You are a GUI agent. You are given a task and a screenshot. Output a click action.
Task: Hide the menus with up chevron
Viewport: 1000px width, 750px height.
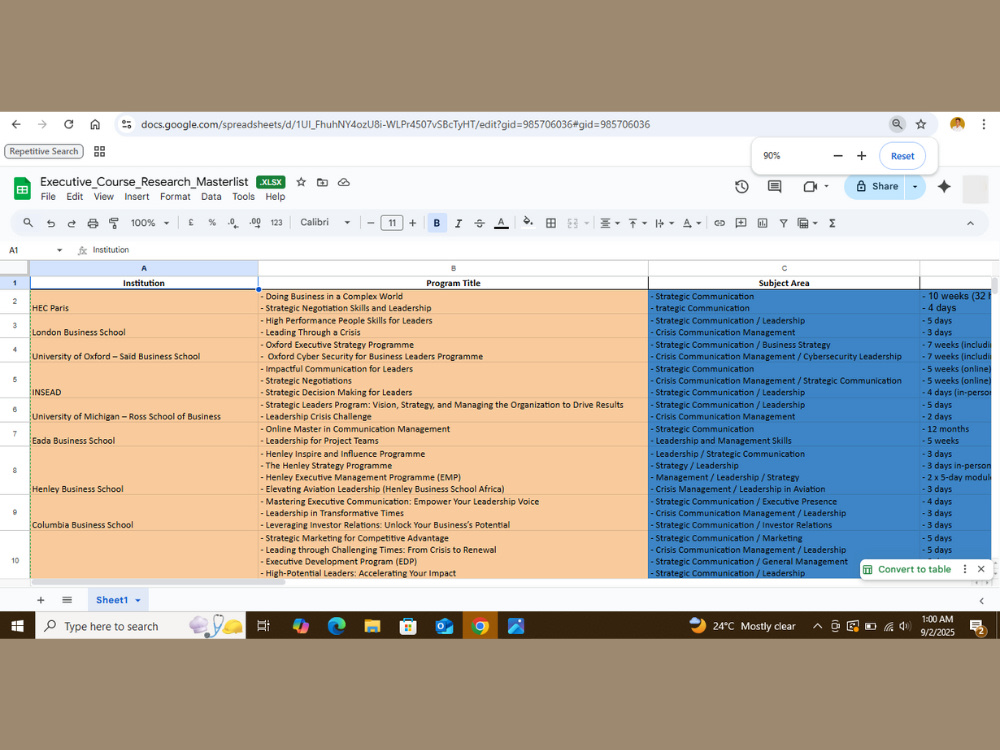pyautogui.click(x=971, y=223)
